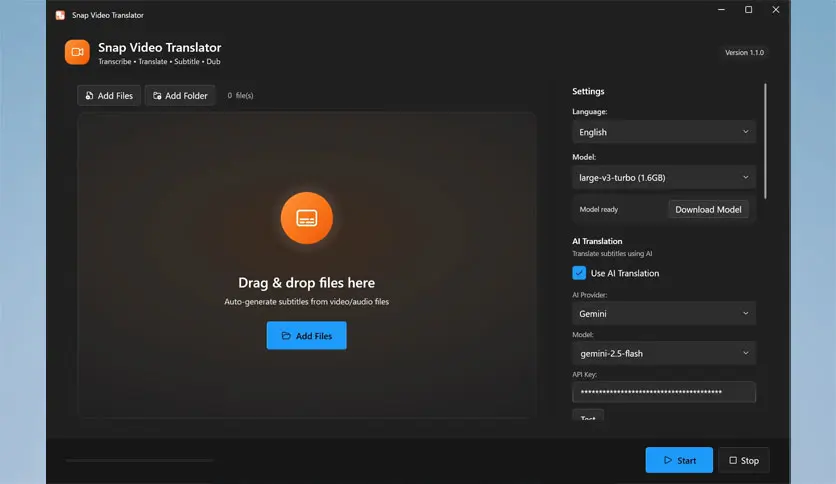The height and width of the screenshot is (484, 836).
Task: Open the large-v3-turbo model dropdown
Action: 664,178
